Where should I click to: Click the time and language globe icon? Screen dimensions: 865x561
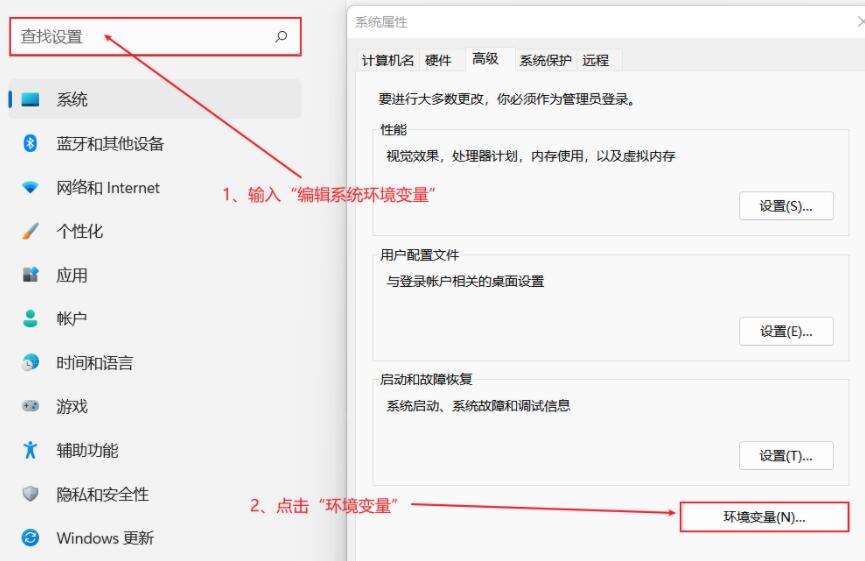[x=30, y=362]
